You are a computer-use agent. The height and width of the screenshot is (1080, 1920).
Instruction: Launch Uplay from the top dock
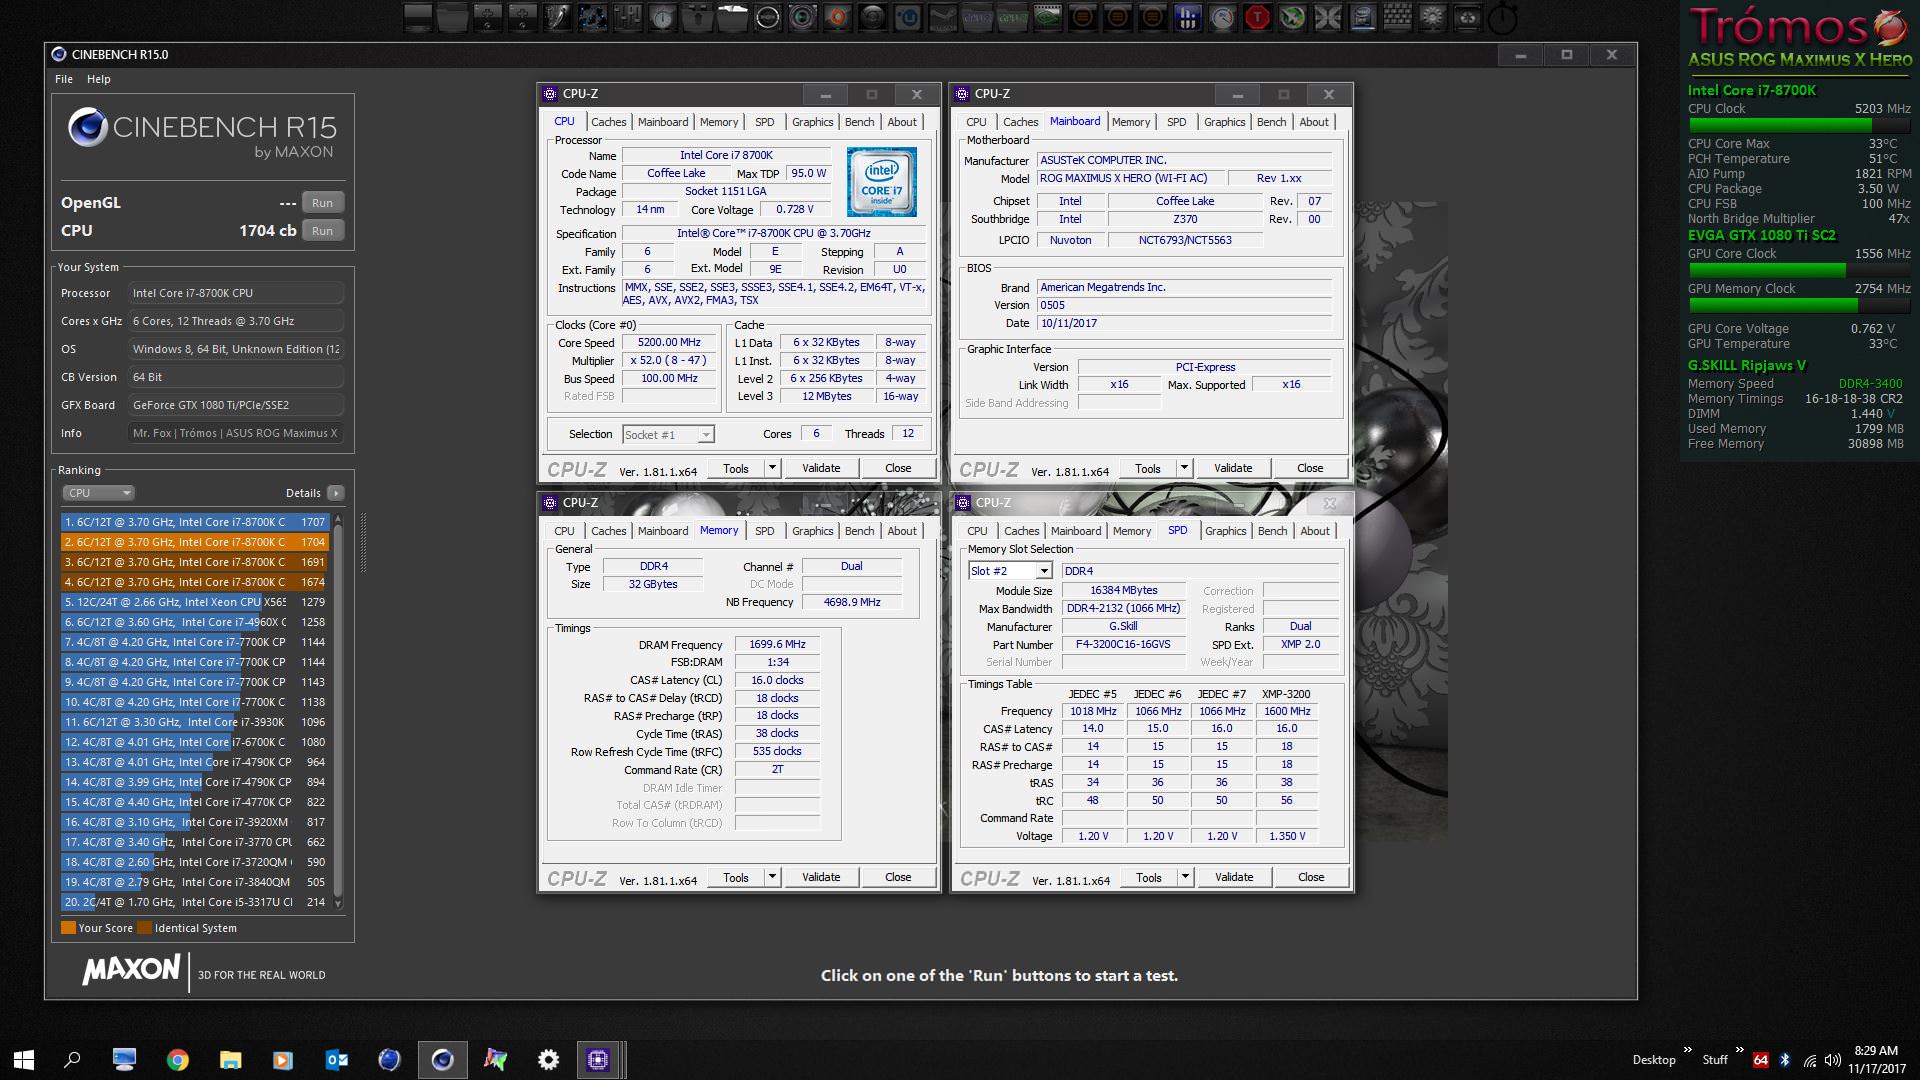909,17
